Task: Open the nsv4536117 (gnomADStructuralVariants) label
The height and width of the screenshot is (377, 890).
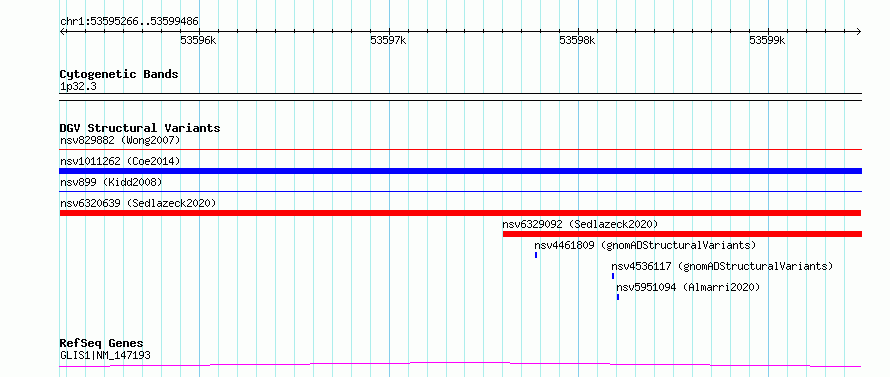Action: coord(722,266)
